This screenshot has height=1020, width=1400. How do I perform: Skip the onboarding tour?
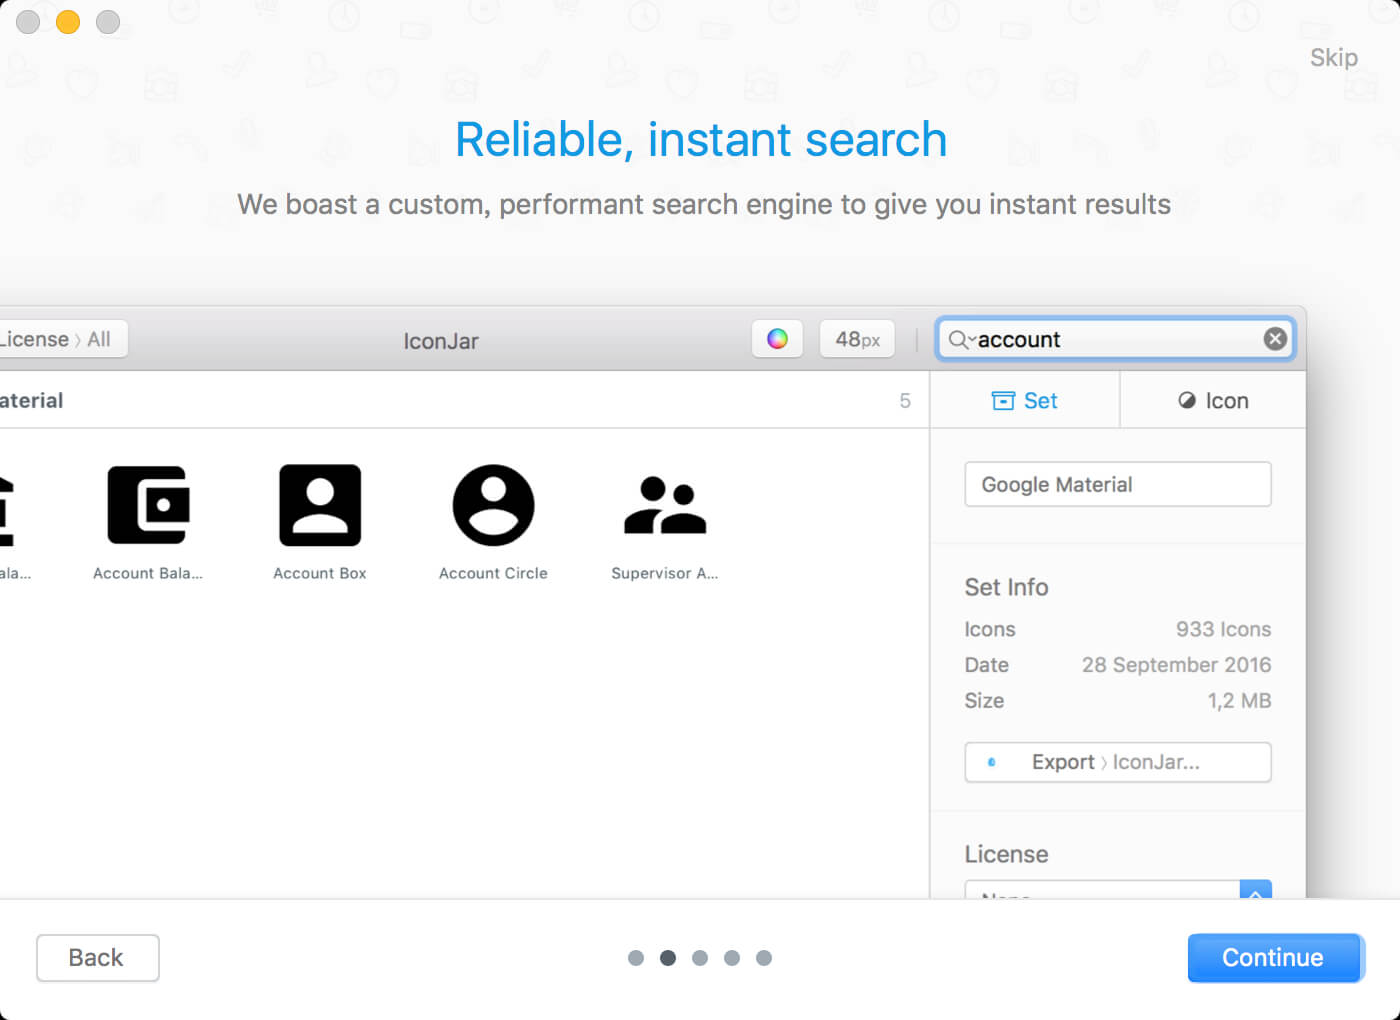tap(1334, 58)
